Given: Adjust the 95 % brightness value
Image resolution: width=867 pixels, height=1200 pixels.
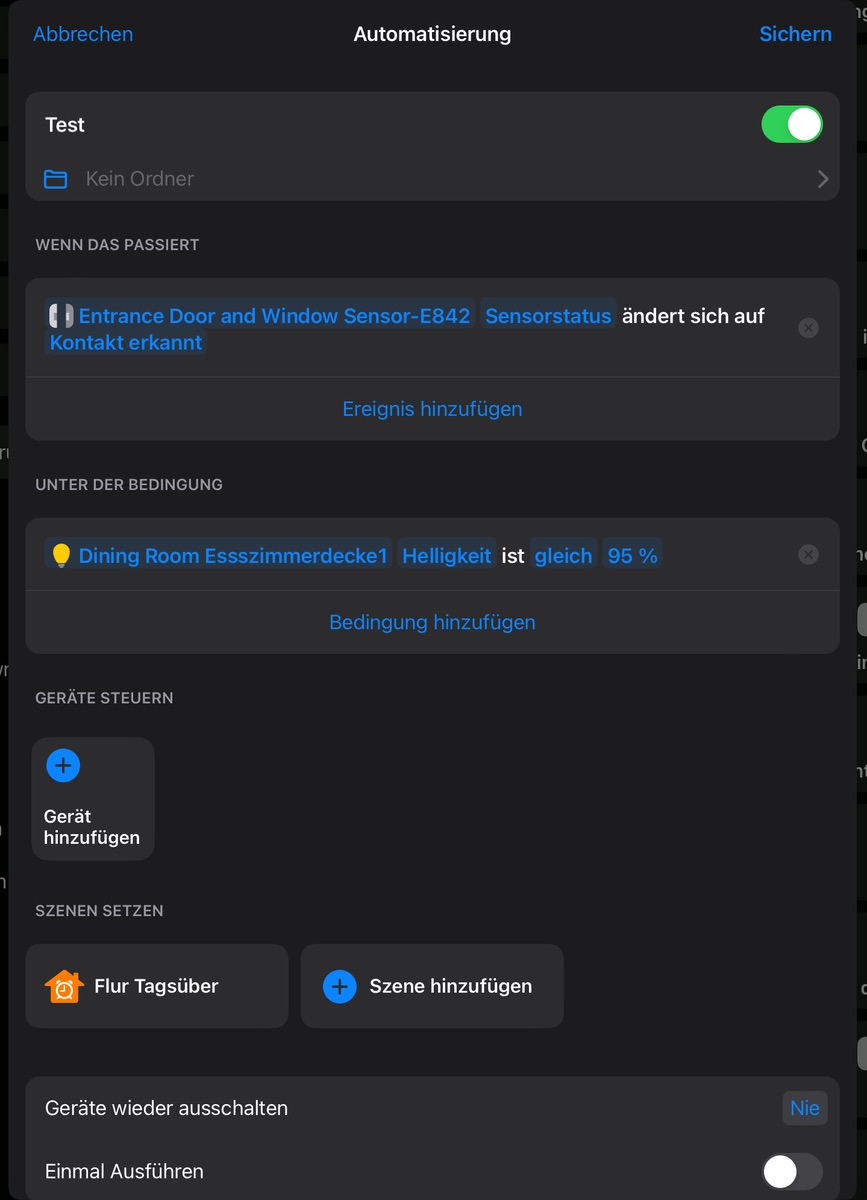Looking at the screenshot, I should pos(632,555).
